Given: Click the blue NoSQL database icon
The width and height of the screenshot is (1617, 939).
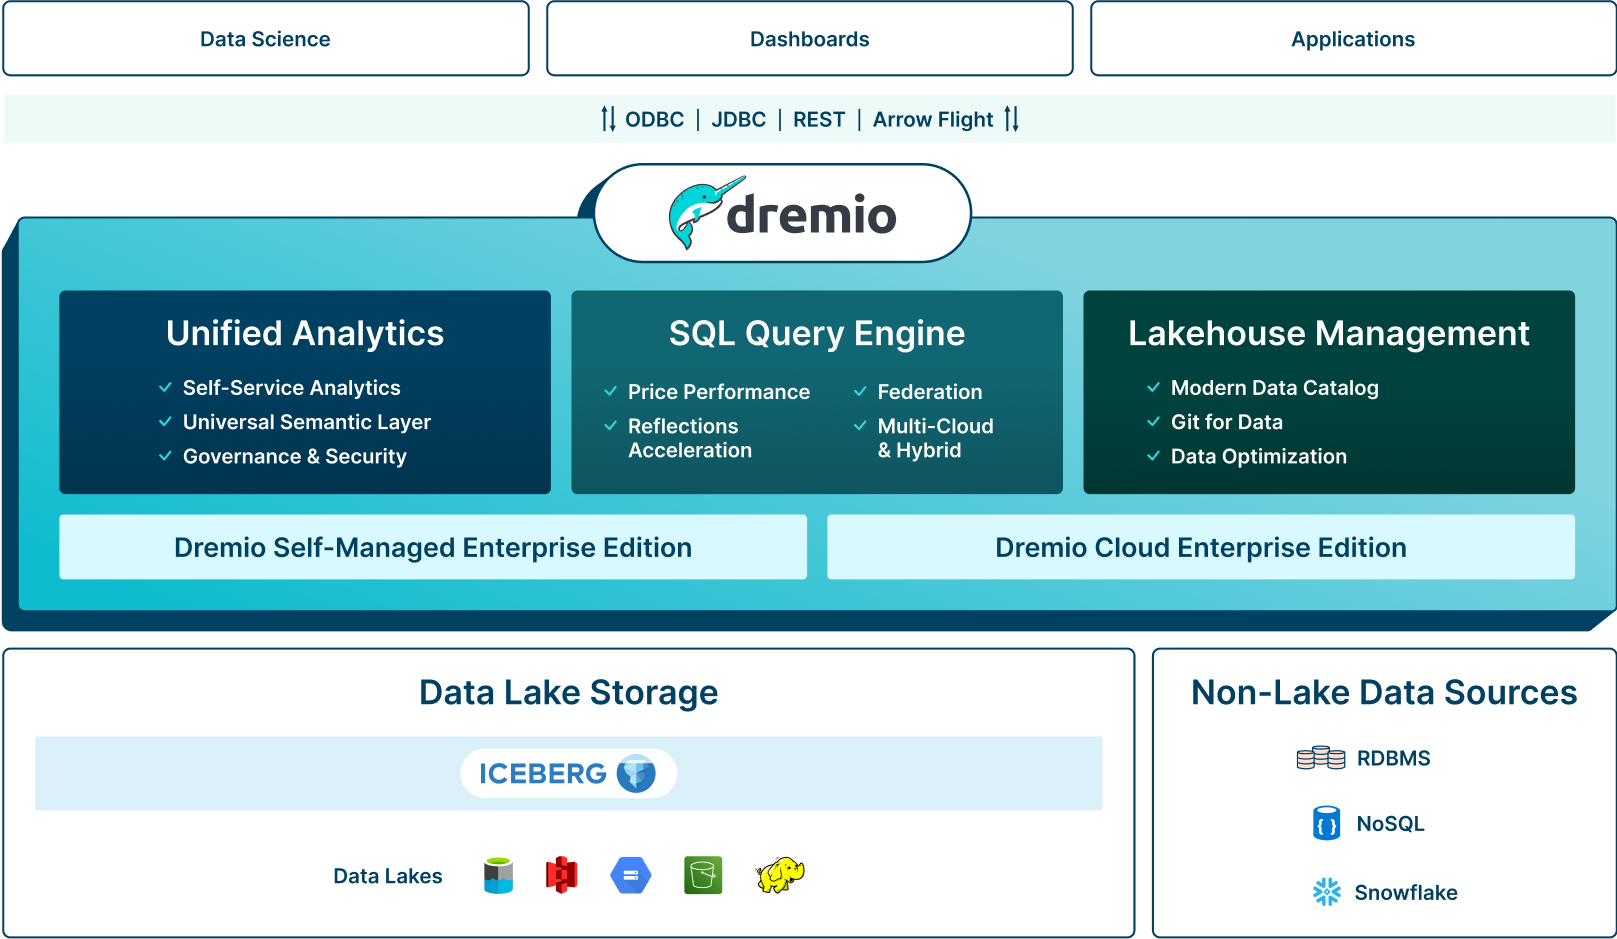Looking at the screenshot, I should (x=1326, y=823).
